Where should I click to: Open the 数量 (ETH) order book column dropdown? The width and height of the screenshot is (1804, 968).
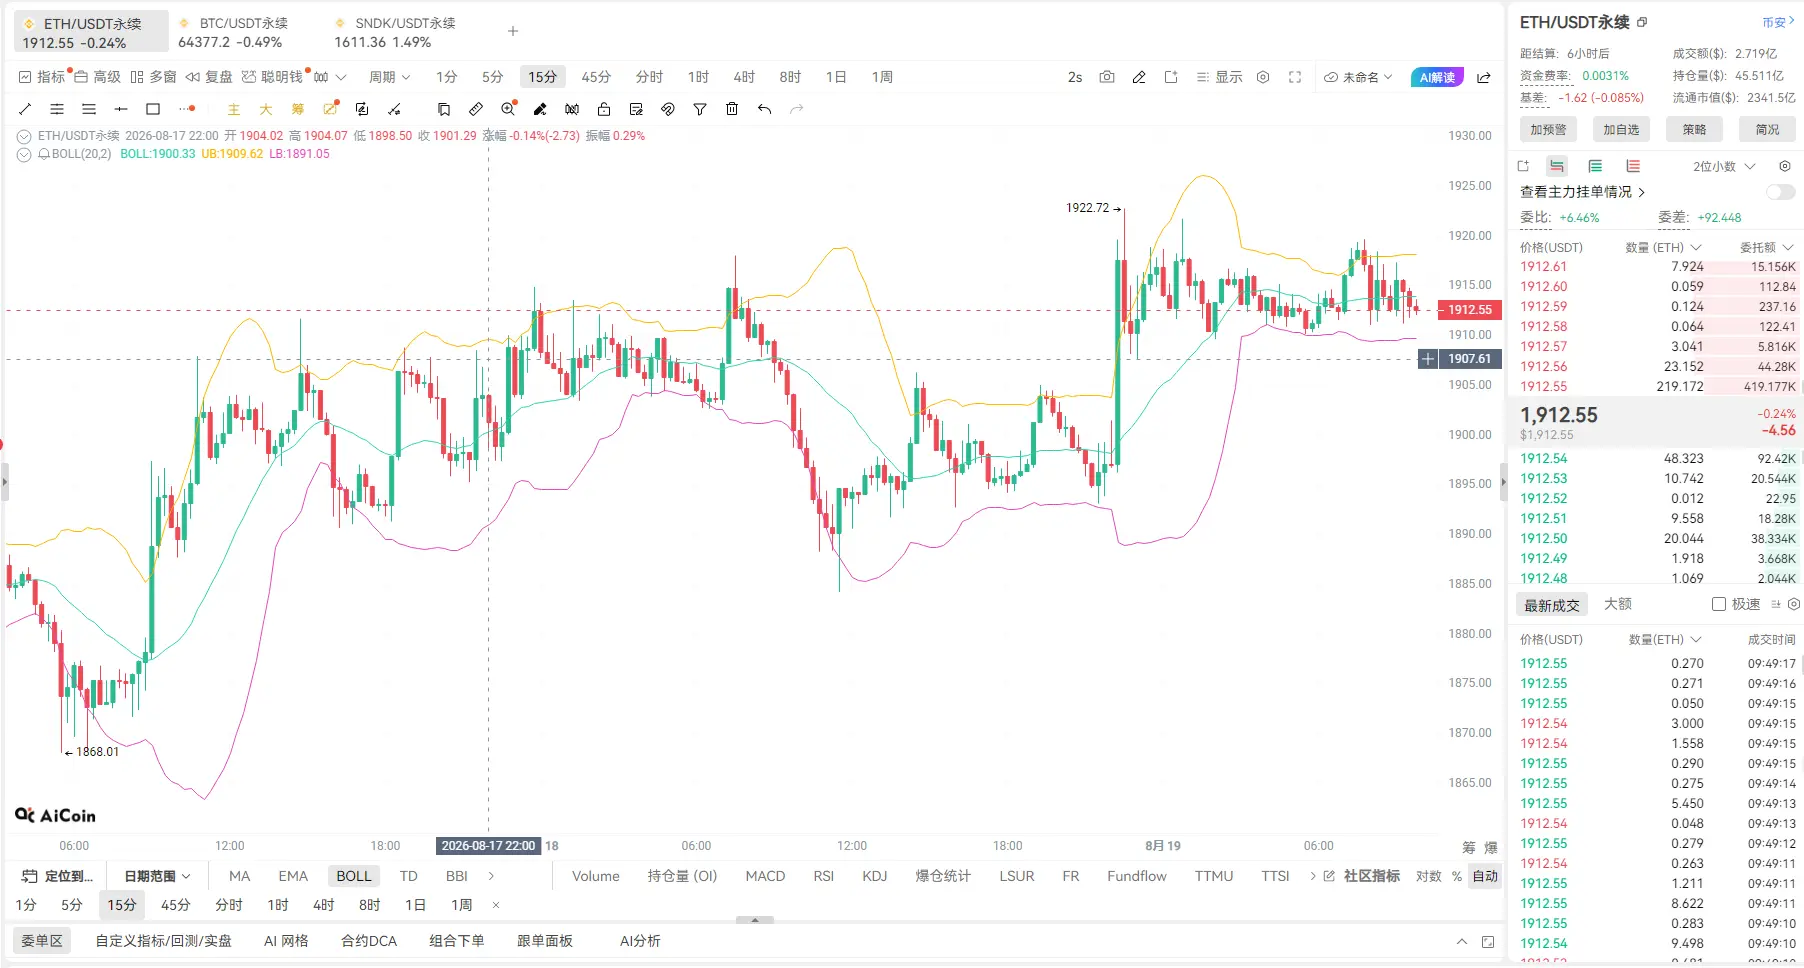(1663, 247)
